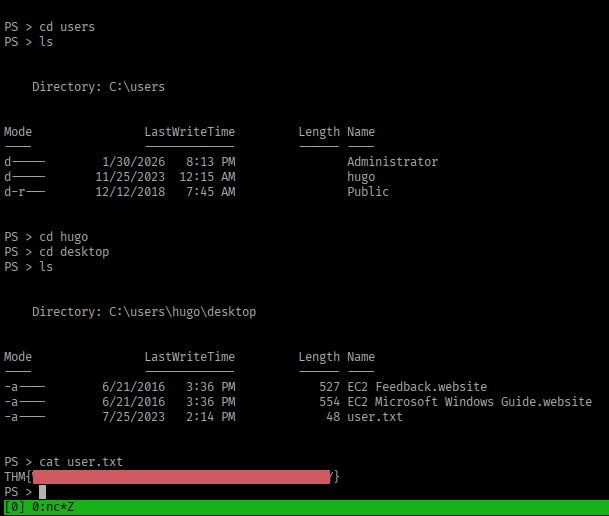Click the user.txt file name in the listing
The height and width of the screenshot is (516, 609).
[375, 417]
